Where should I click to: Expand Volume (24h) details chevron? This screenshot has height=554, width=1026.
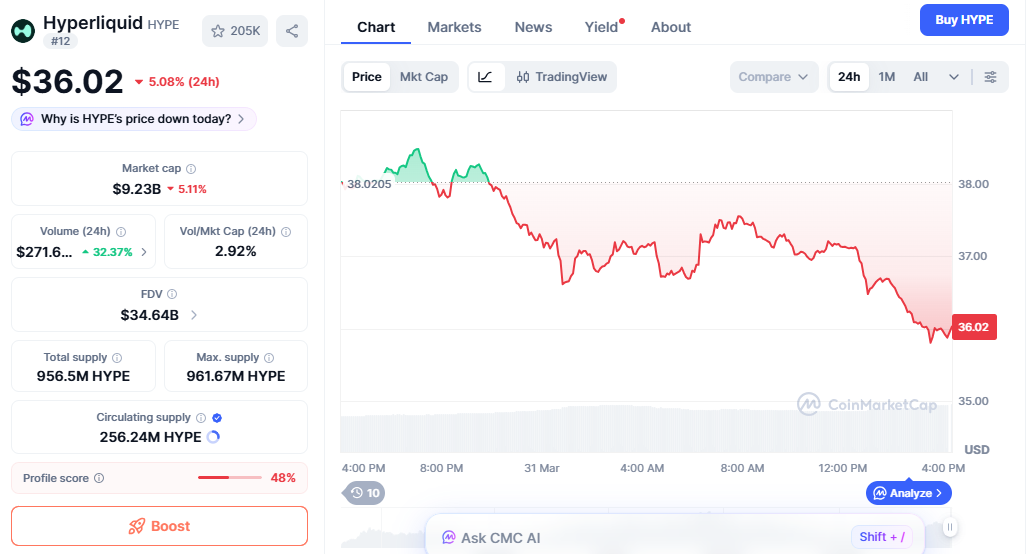click(144, 252)
